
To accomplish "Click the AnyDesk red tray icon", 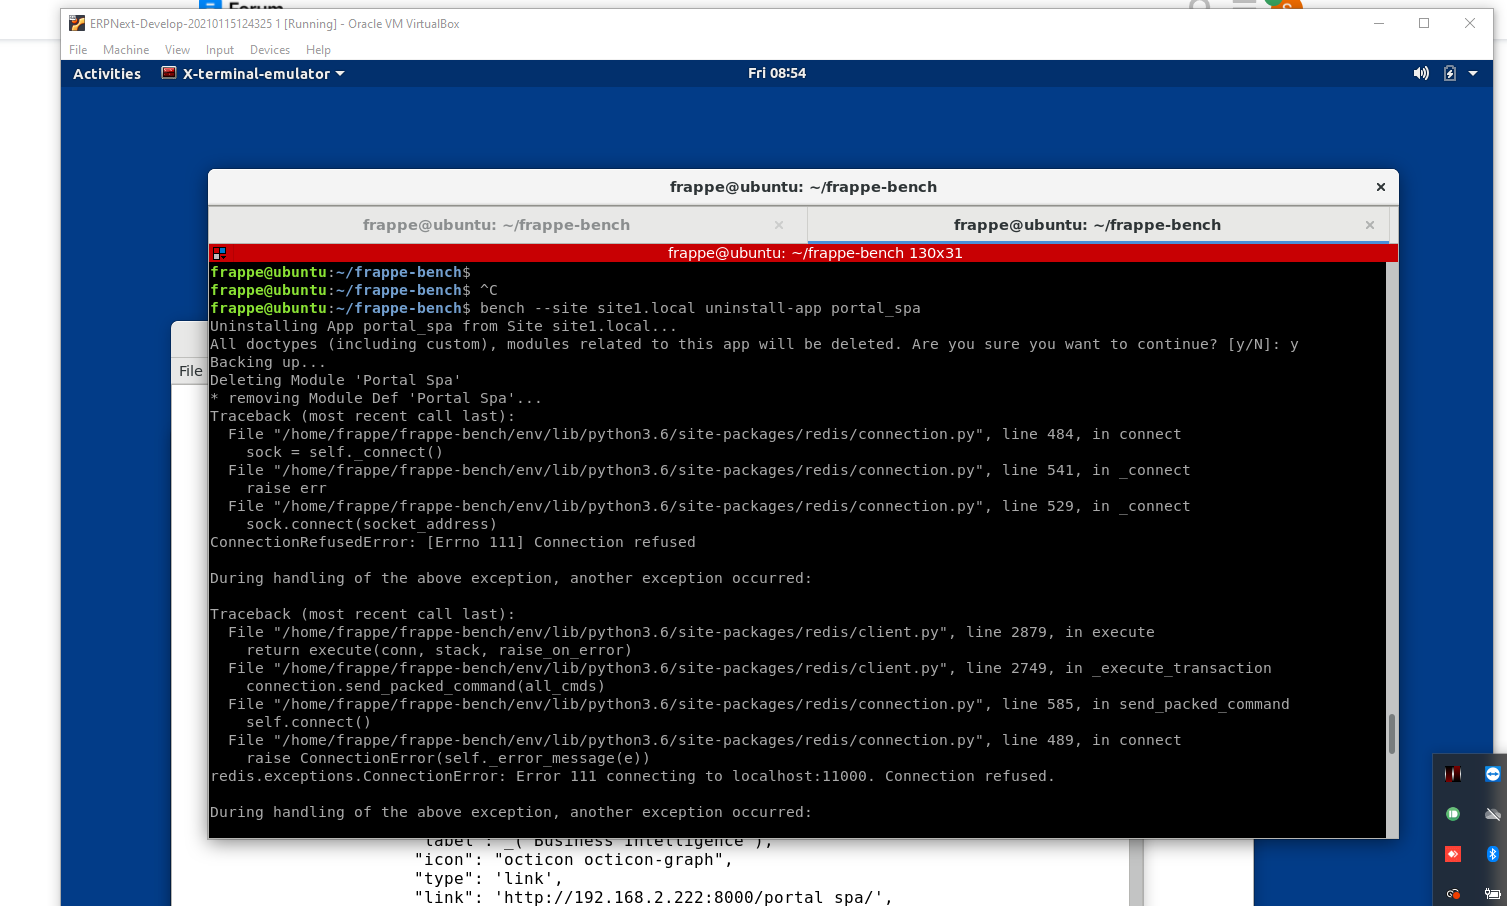I will point(1453,853).
